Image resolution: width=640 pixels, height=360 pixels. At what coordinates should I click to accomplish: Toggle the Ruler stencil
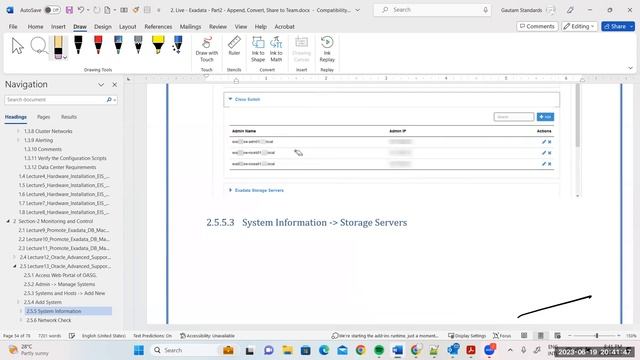point(234,46)
